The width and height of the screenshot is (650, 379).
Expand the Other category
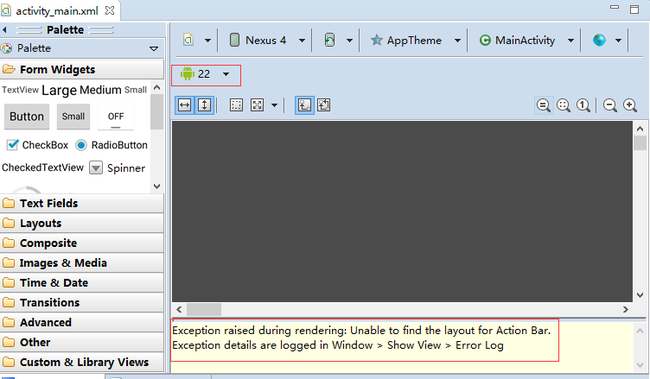(x=82, y=343)
